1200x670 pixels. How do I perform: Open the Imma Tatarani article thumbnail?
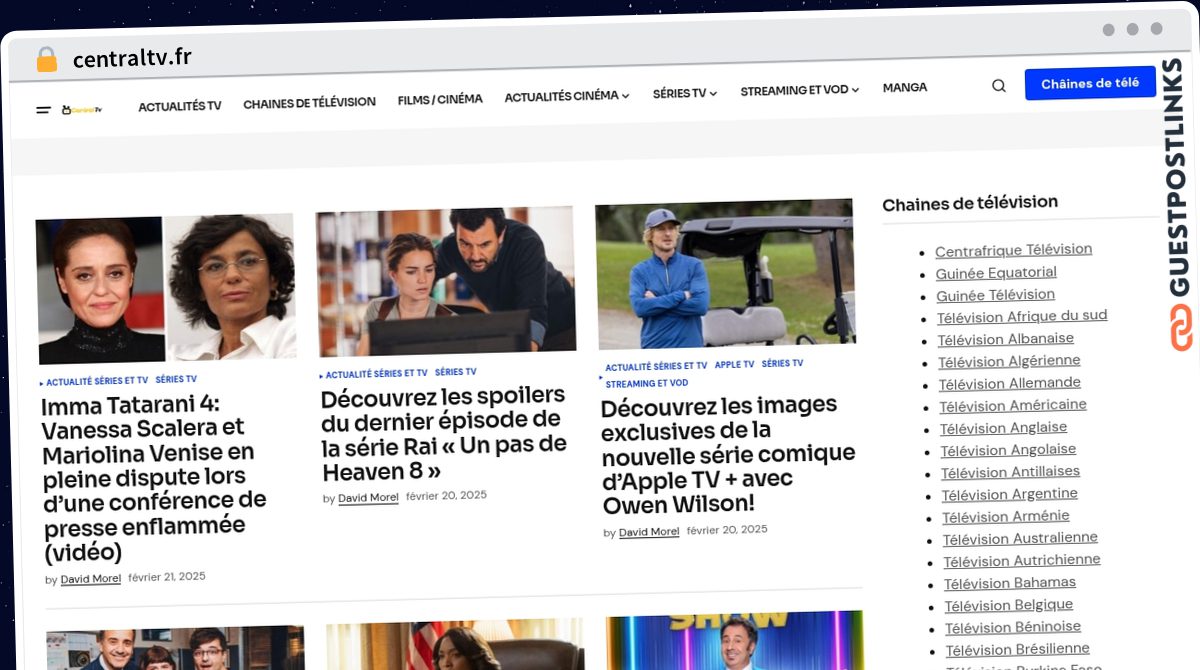166,289
